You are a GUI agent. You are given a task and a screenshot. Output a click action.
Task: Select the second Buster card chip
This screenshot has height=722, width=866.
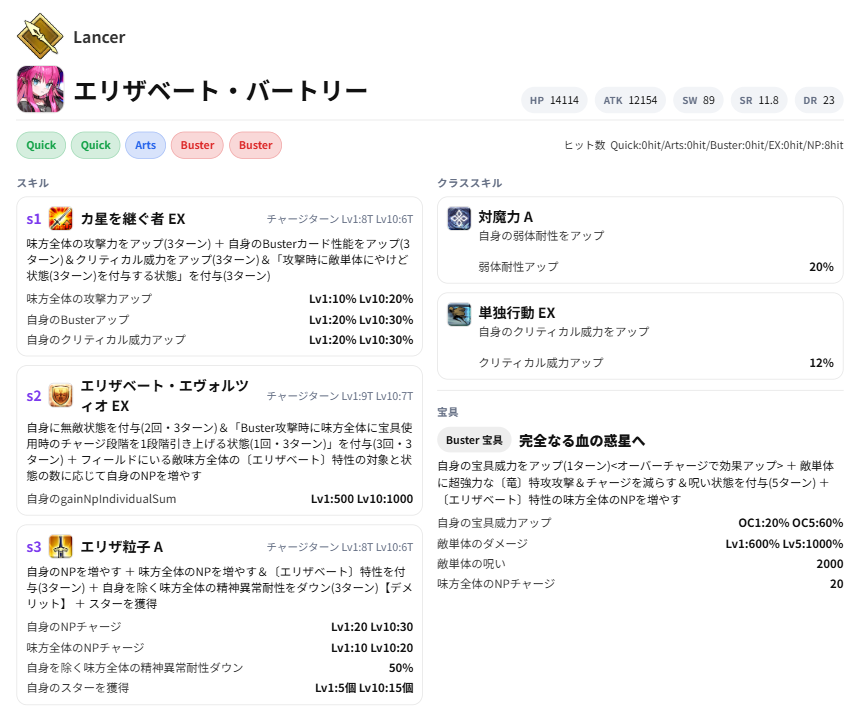pos(256,145)
